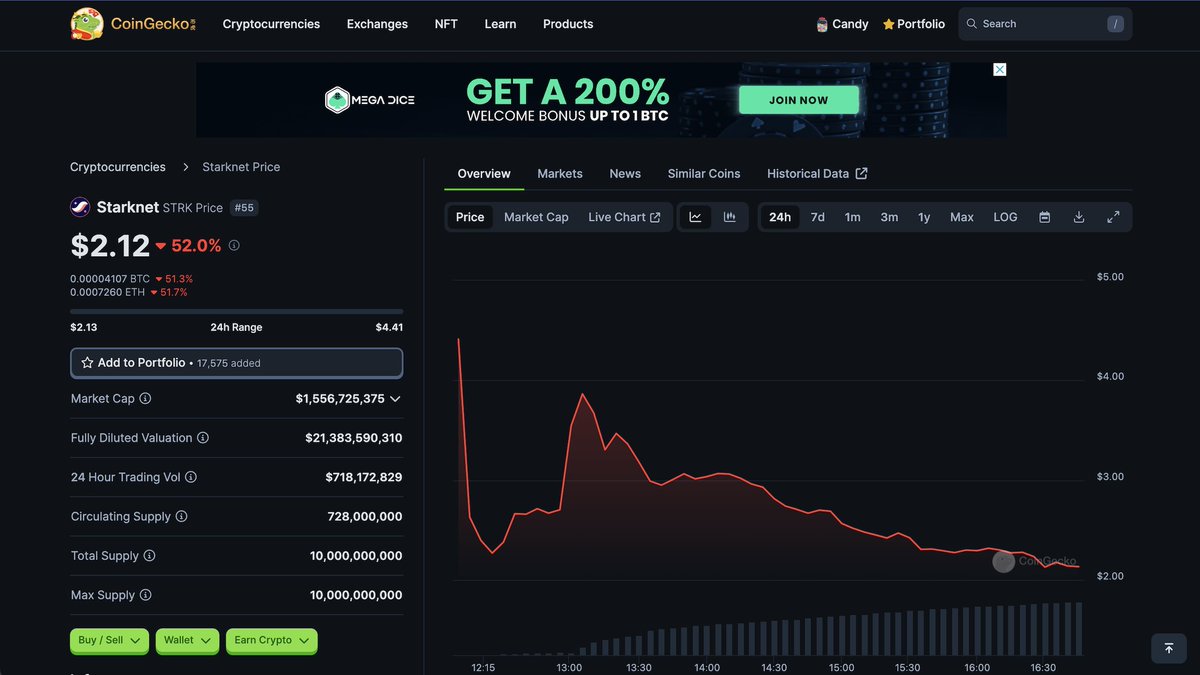1200x675 pixels.
Task: Open the Candy rewards icon
Action: click(822, 24)
